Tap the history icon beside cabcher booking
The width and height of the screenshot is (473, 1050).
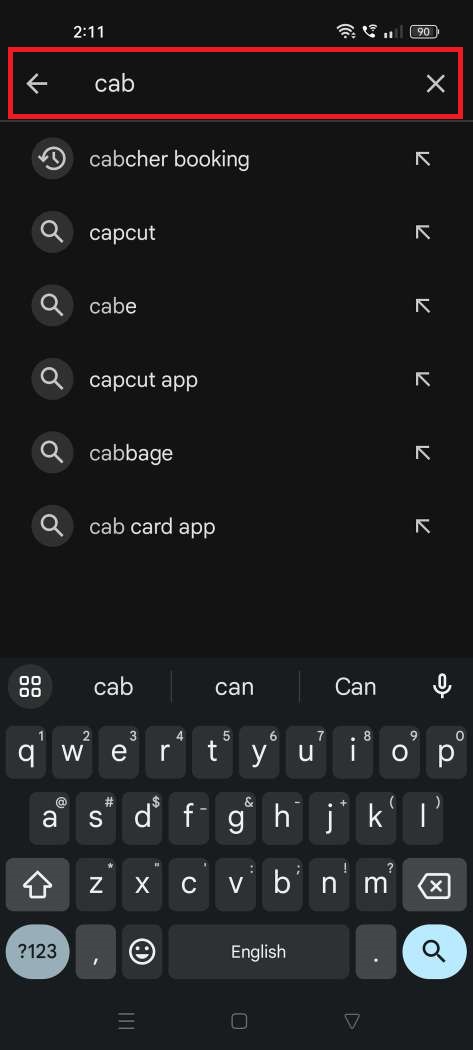pyautogui.click(x=52, y=159)
